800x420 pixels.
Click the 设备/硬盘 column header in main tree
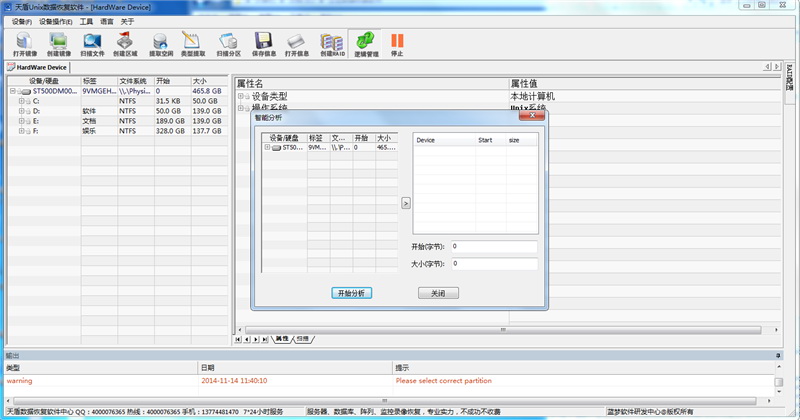coord(44,81)
